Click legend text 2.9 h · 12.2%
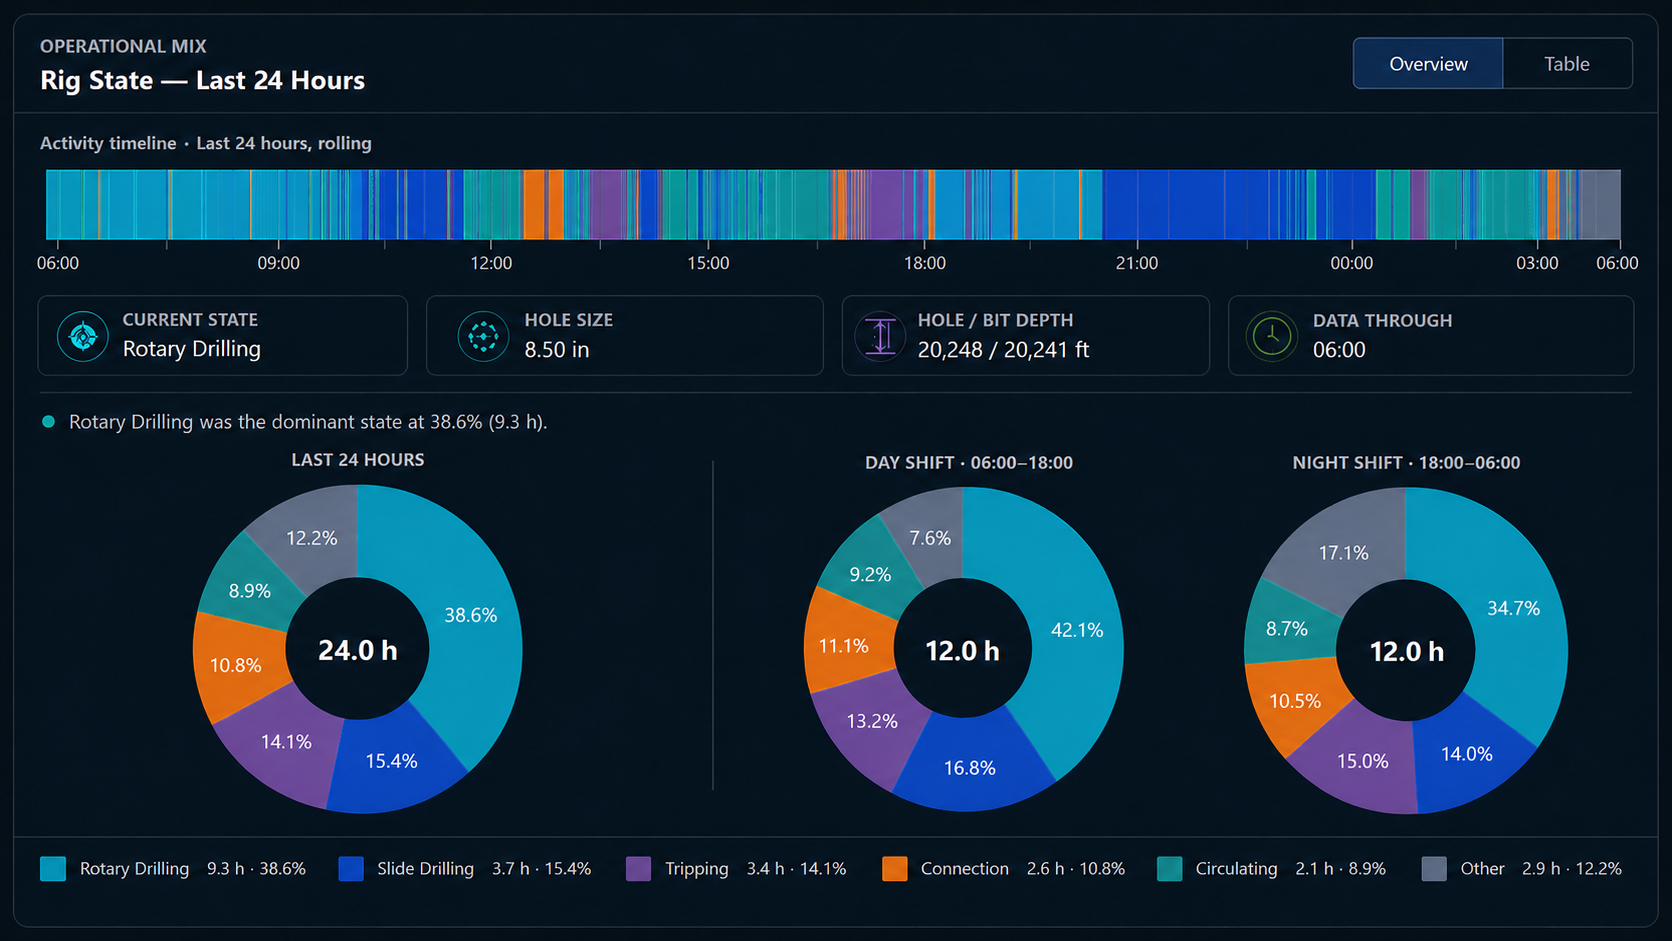The height and width of the screenshot is (941, 1672). (1572, 868)
